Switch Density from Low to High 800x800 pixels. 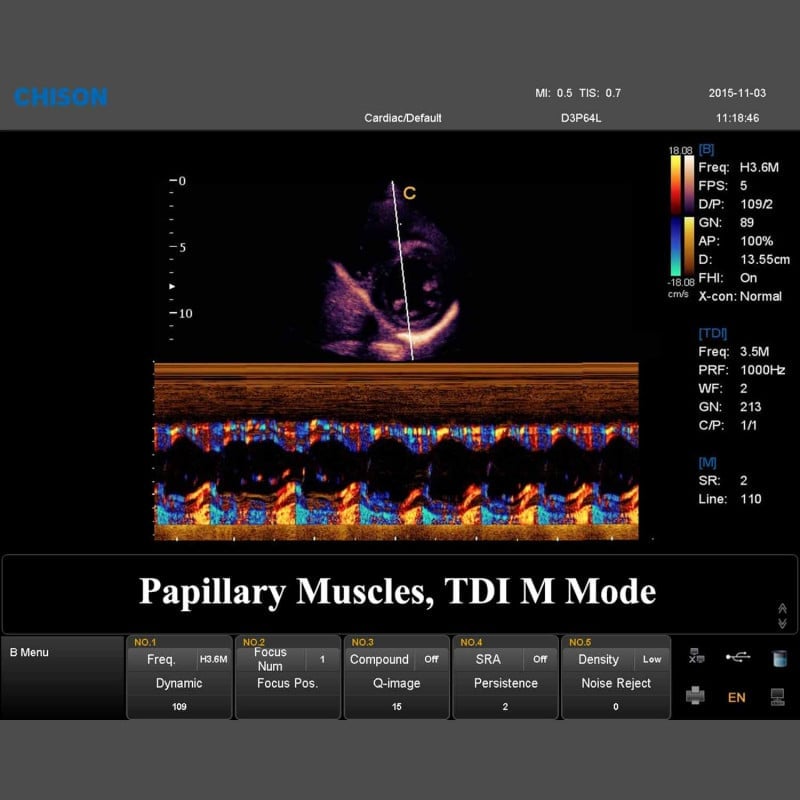coord(599,659)
